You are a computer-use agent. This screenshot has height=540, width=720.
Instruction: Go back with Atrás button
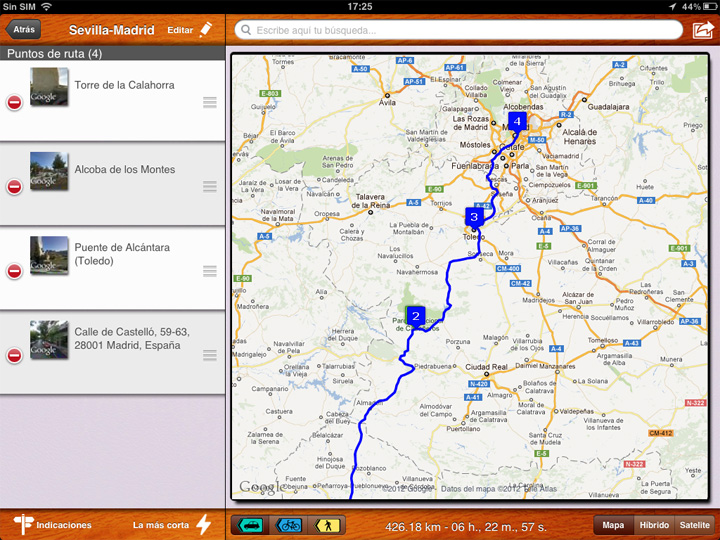24,30
